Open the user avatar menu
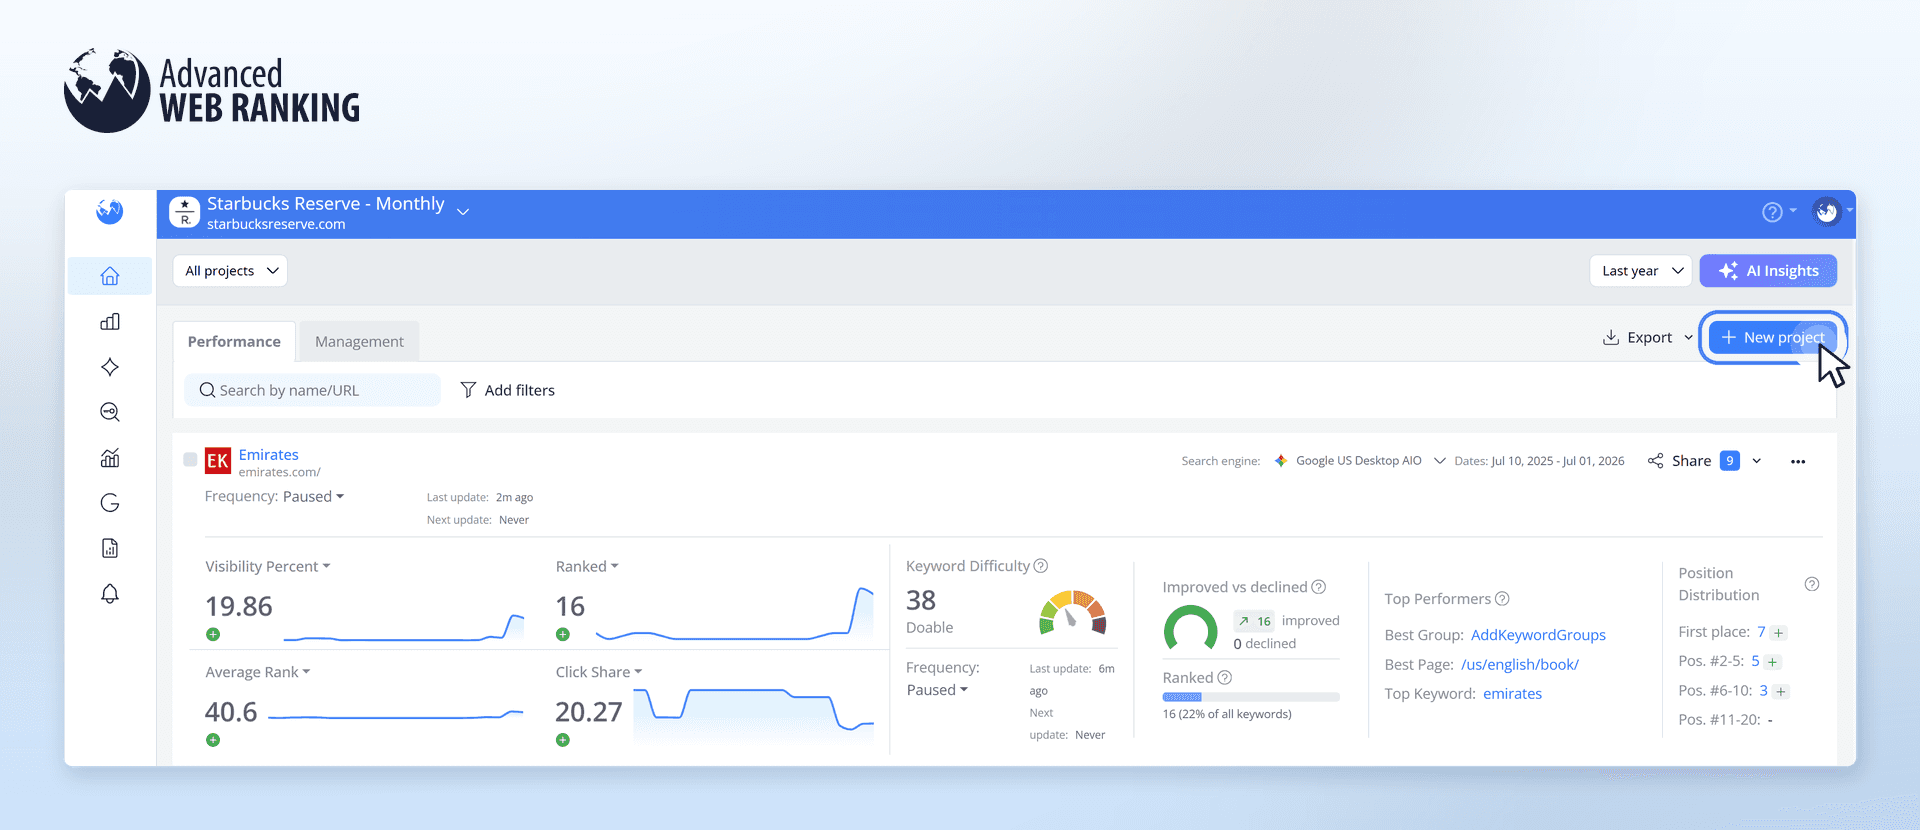 [1827, 212]
